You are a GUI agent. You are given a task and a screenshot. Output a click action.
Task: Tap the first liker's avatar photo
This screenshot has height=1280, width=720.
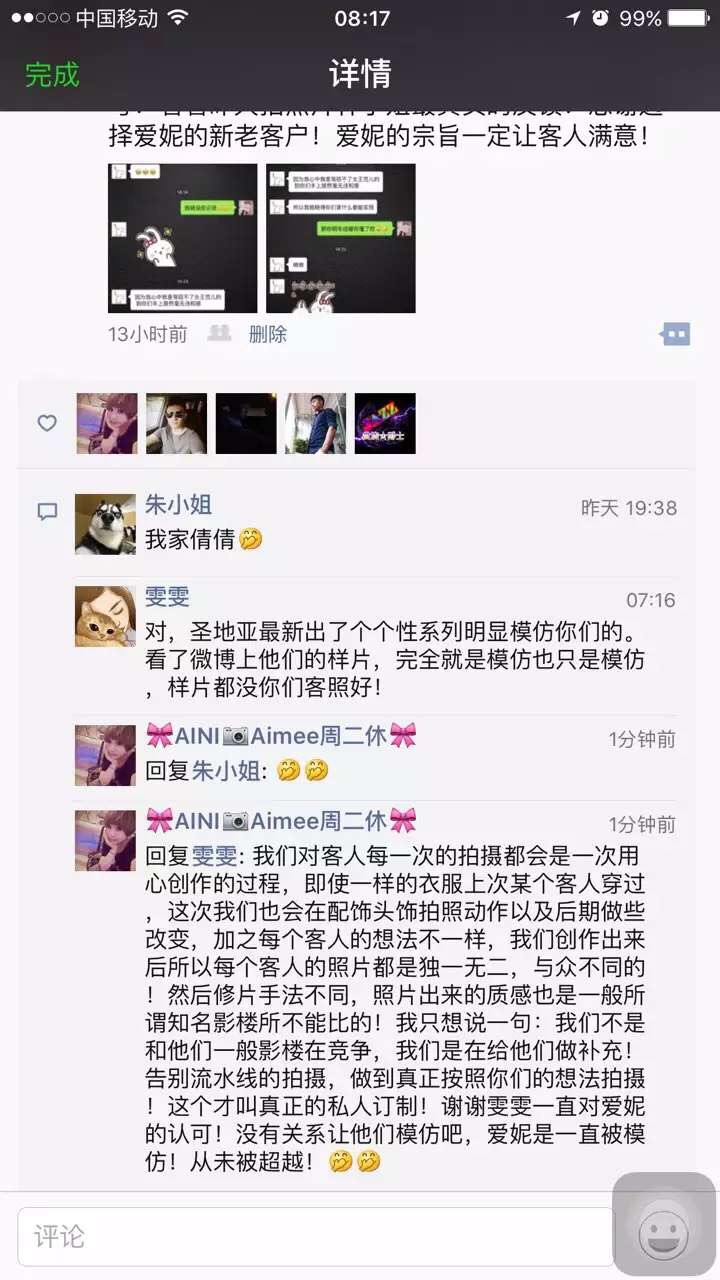click(107, 423)
